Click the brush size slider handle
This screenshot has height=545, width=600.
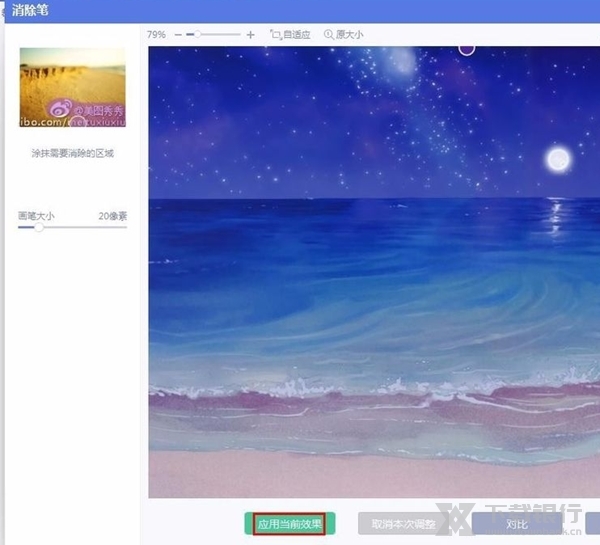click(39, 227)
